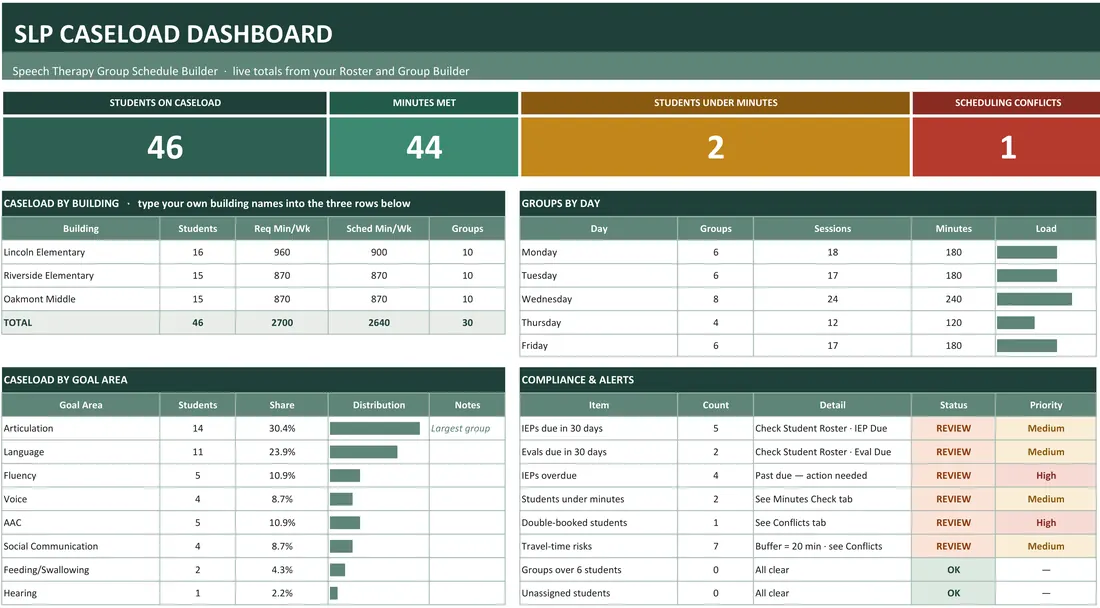The image size is (1100, 608).
Task: Click the Friday day cell
Action: [x=598, y=346]
